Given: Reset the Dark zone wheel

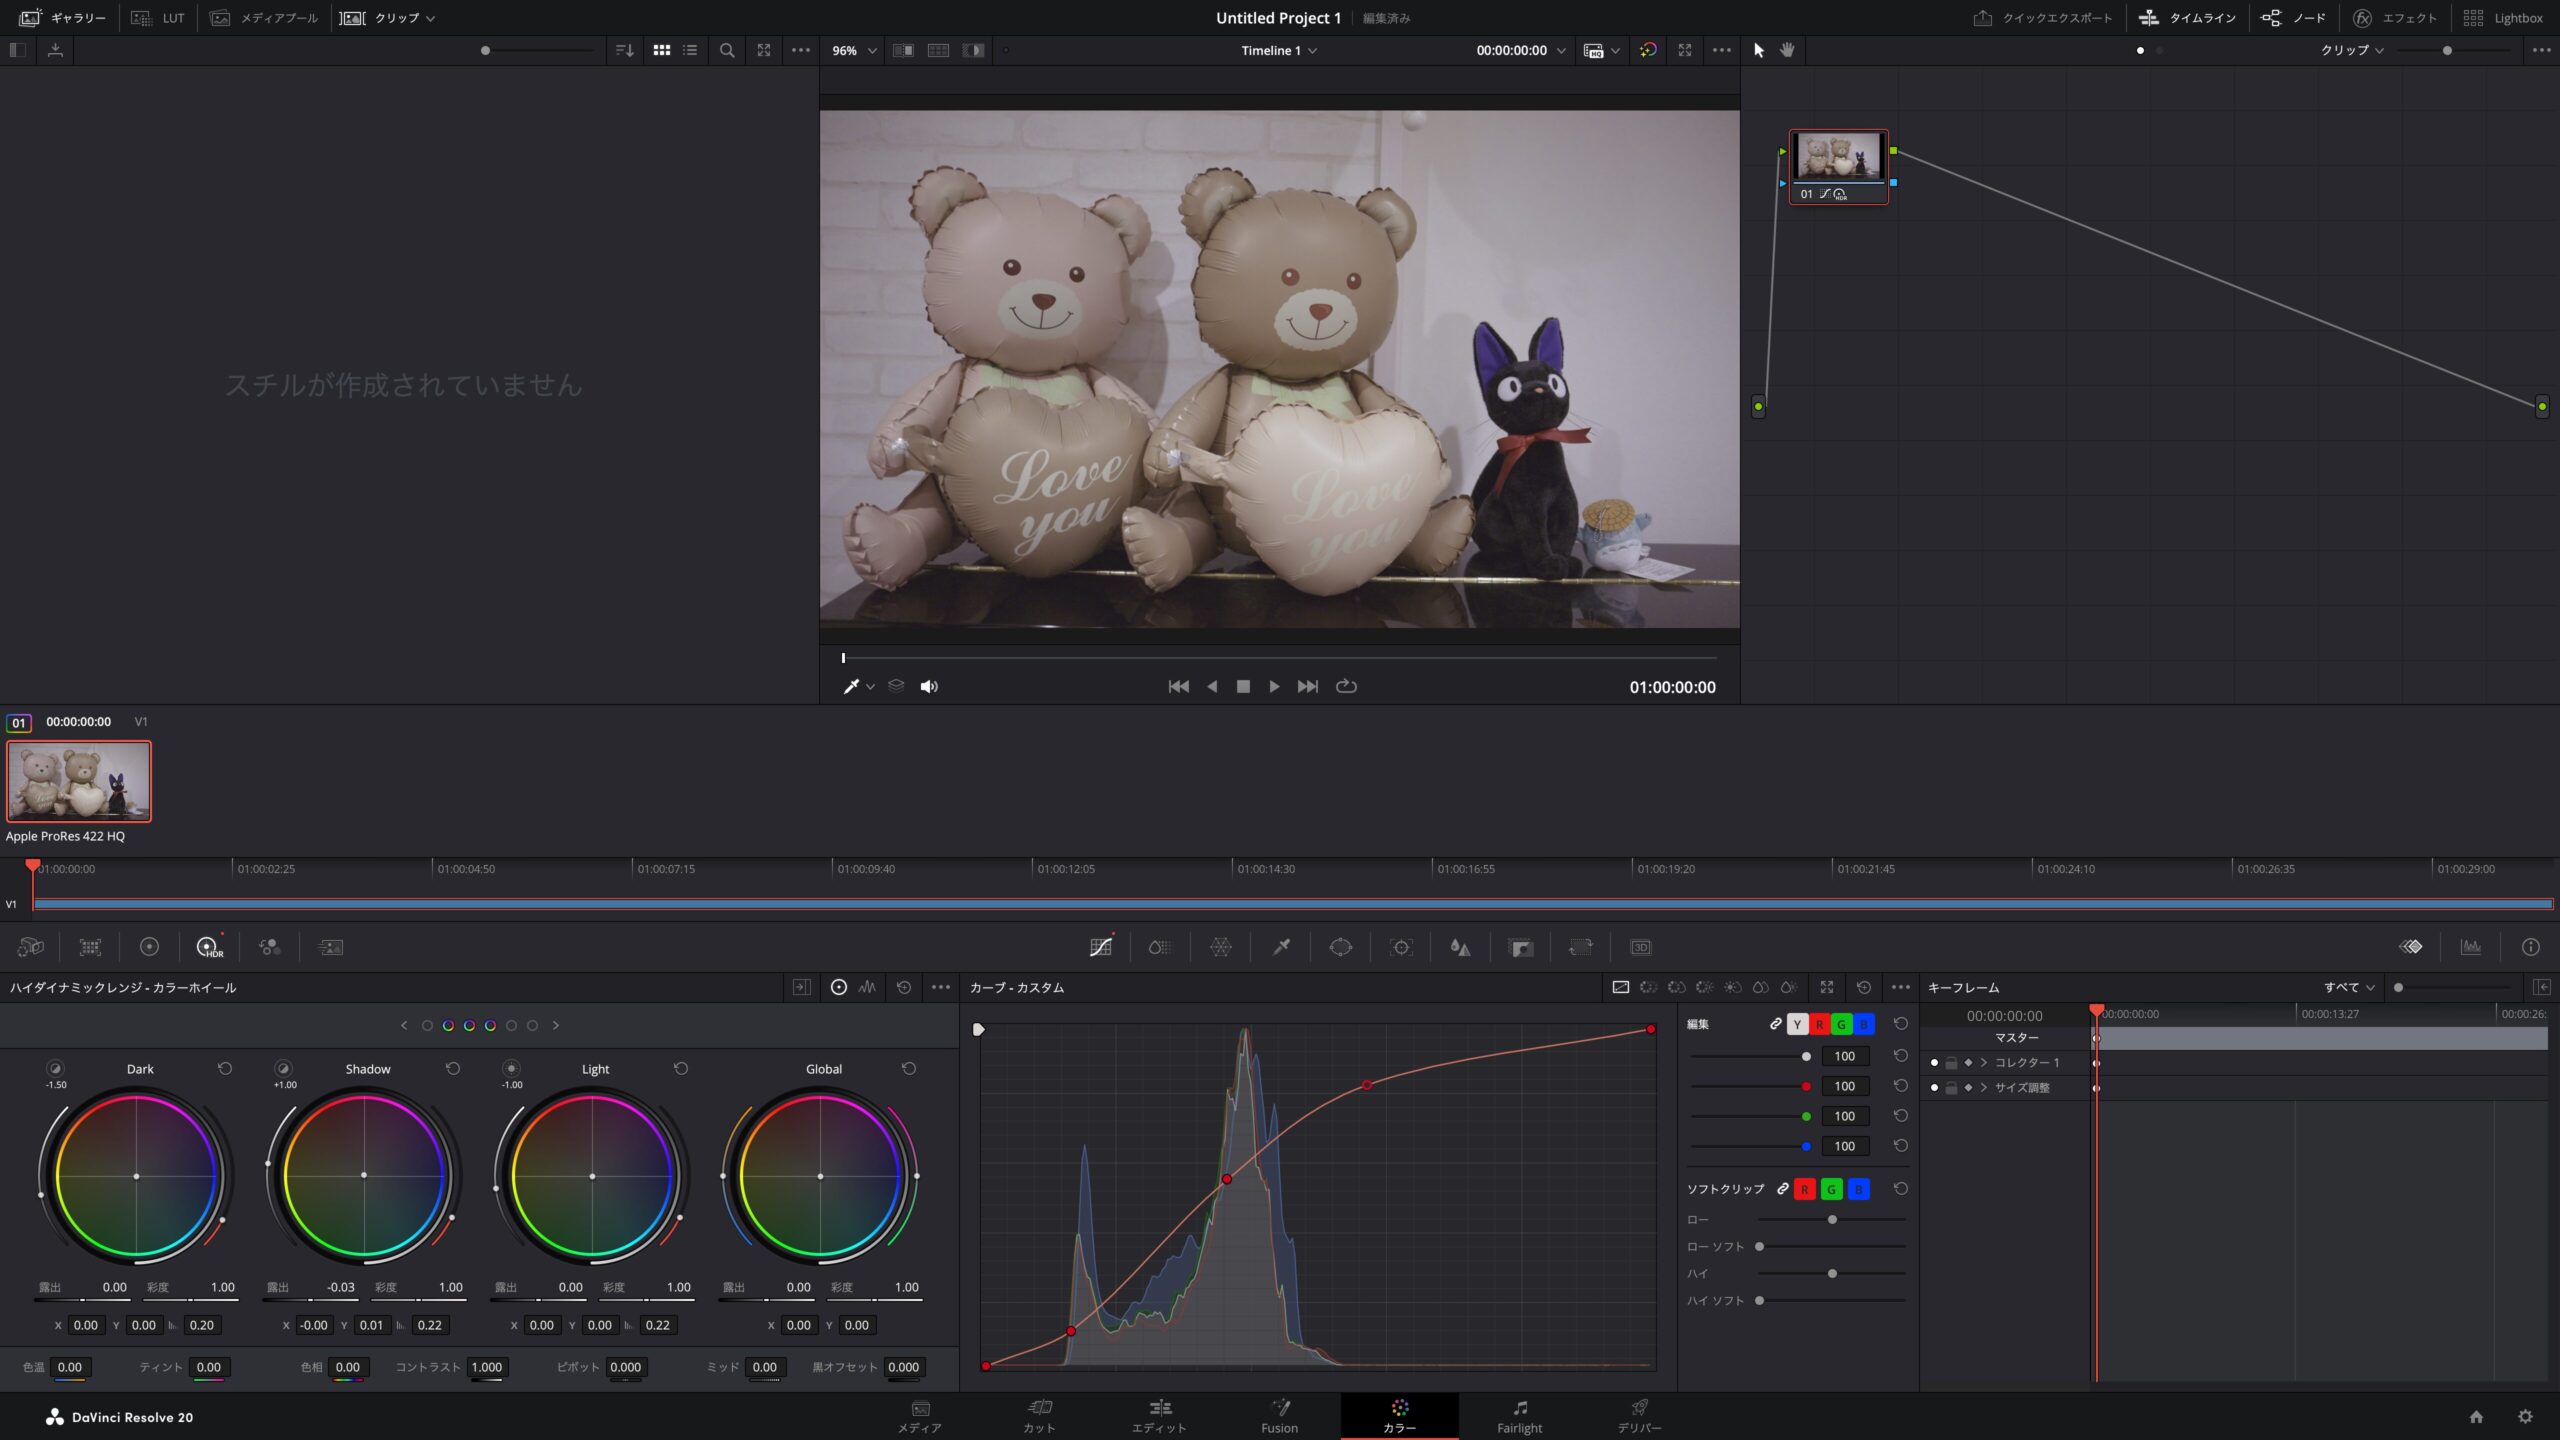Looking at the screenshot, I should tap(225, 1068).
